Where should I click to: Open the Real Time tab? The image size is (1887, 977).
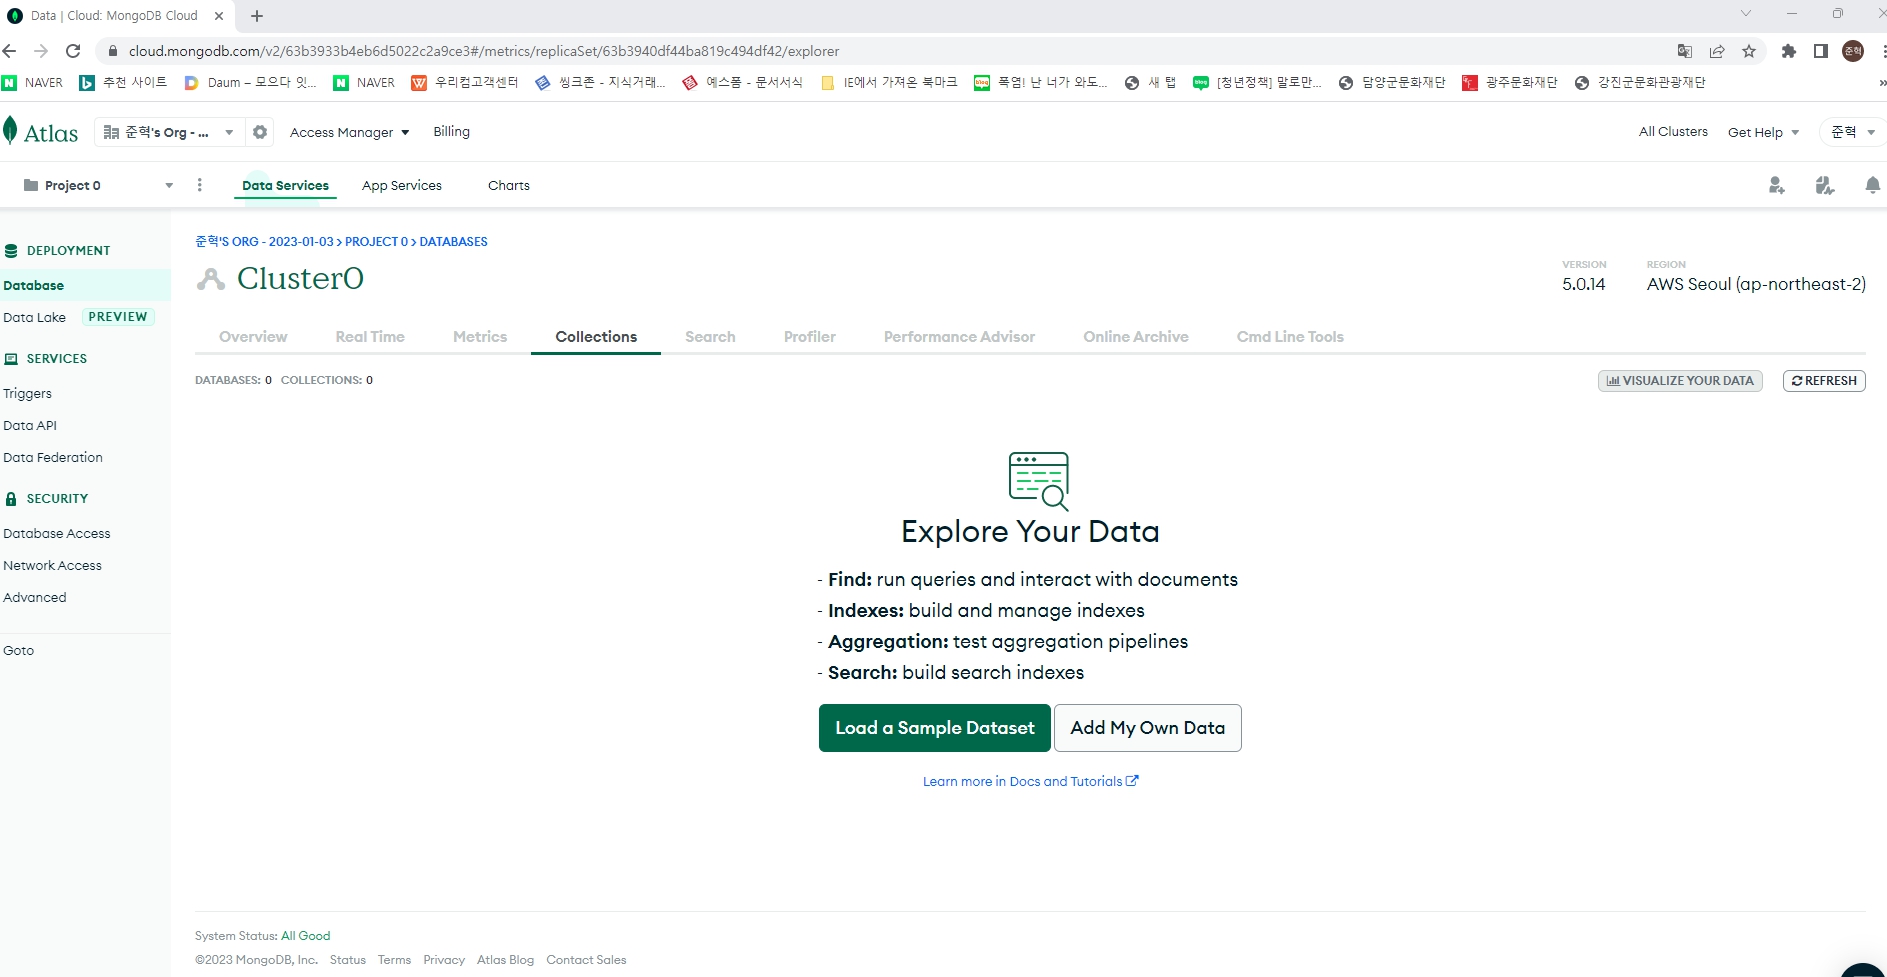370,337
